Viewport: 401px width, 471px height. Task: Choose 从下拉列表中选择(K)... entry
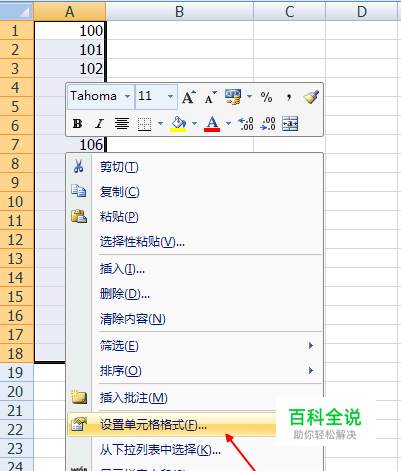point(195,450)
